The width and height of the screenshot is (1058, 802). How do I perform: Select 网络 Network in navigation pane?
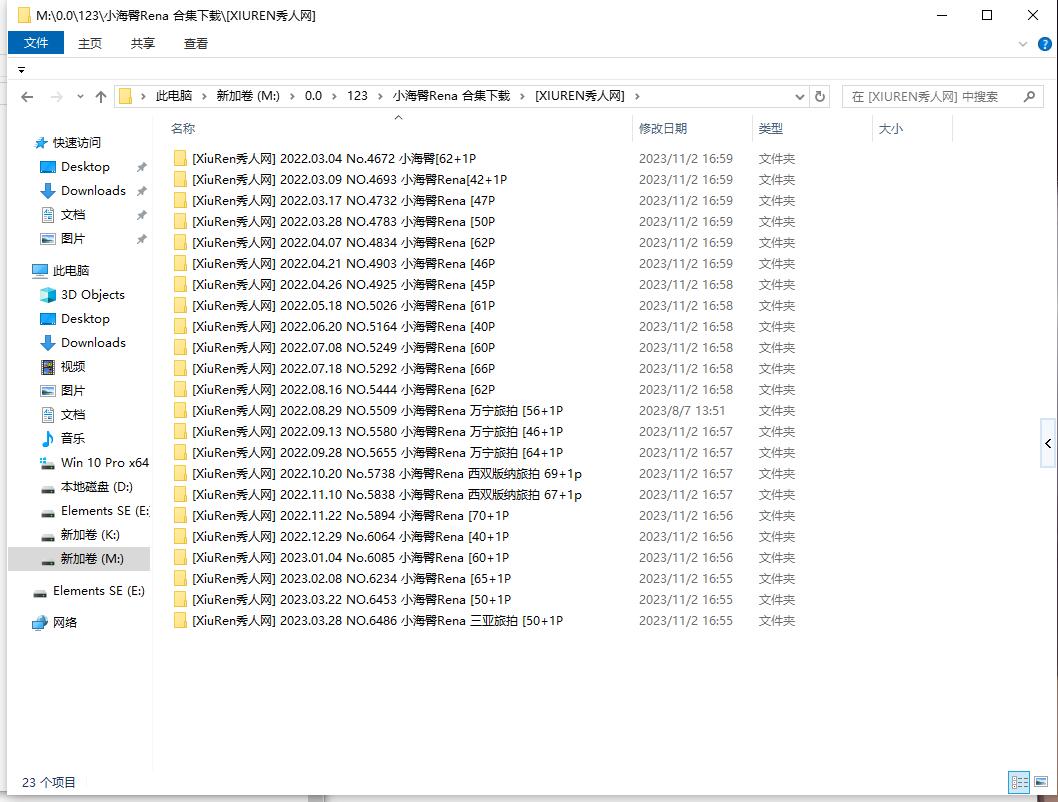pyautogui.click(x=65, y=623)
